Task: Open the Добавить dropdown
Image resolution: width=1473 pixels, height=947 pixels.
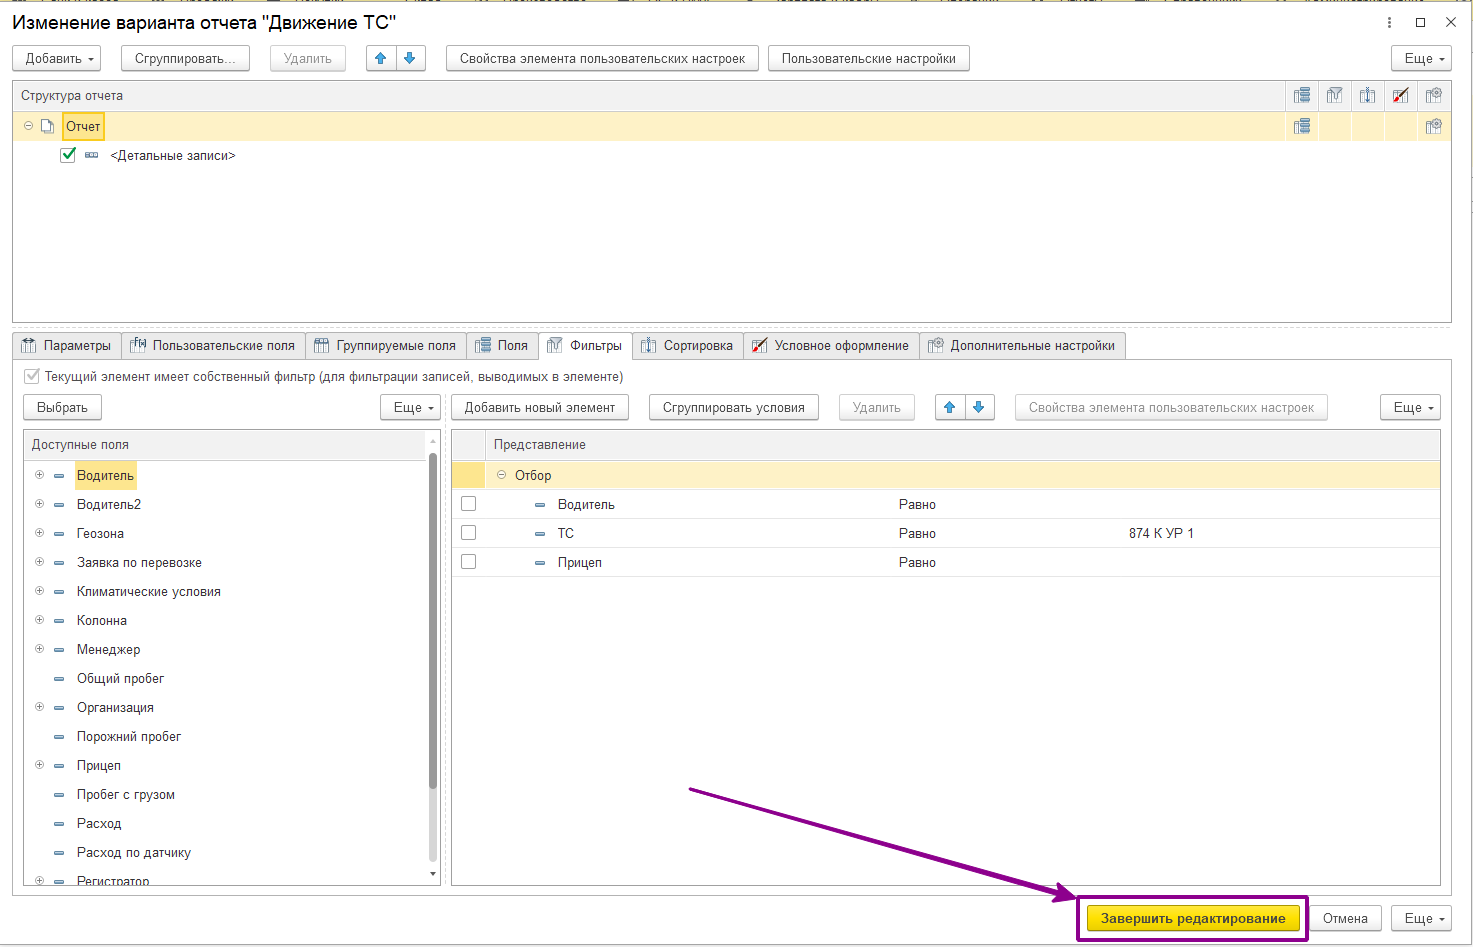Action: point(57,58)
